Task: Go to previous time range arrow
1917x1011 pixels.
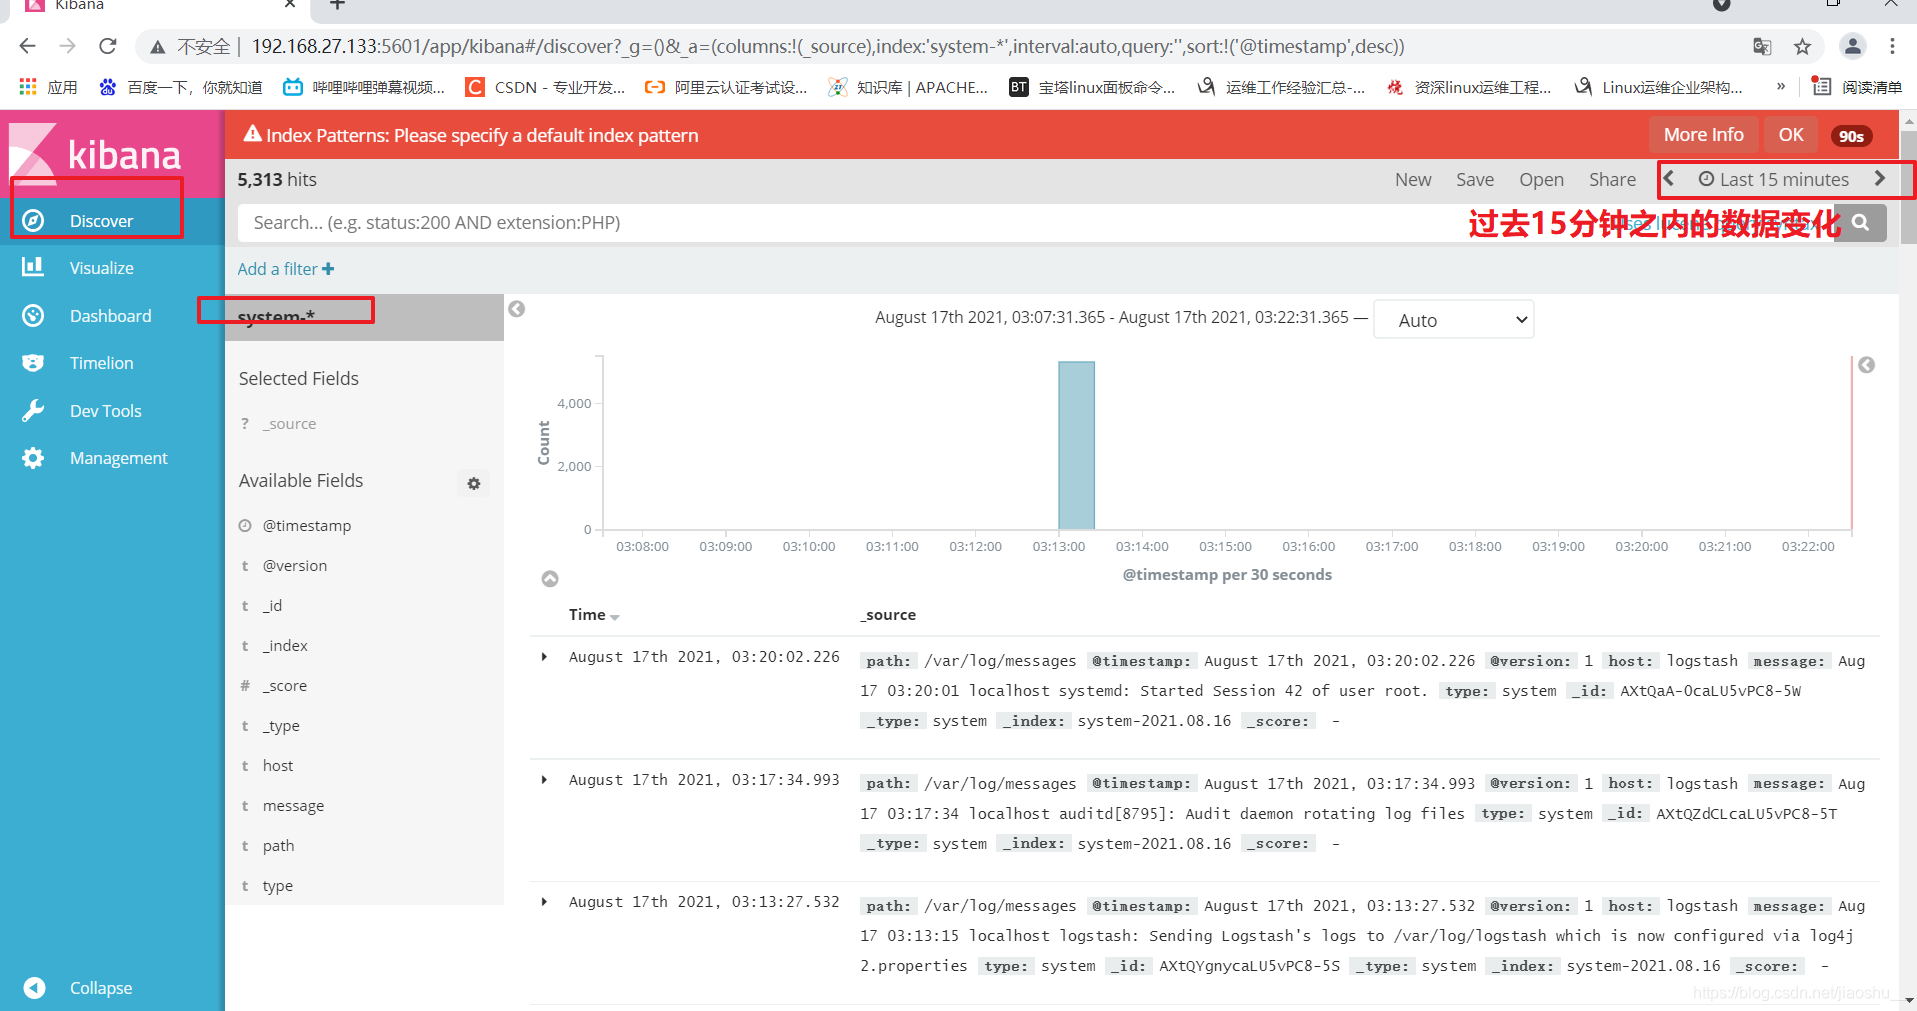Action: [1669, 178]
